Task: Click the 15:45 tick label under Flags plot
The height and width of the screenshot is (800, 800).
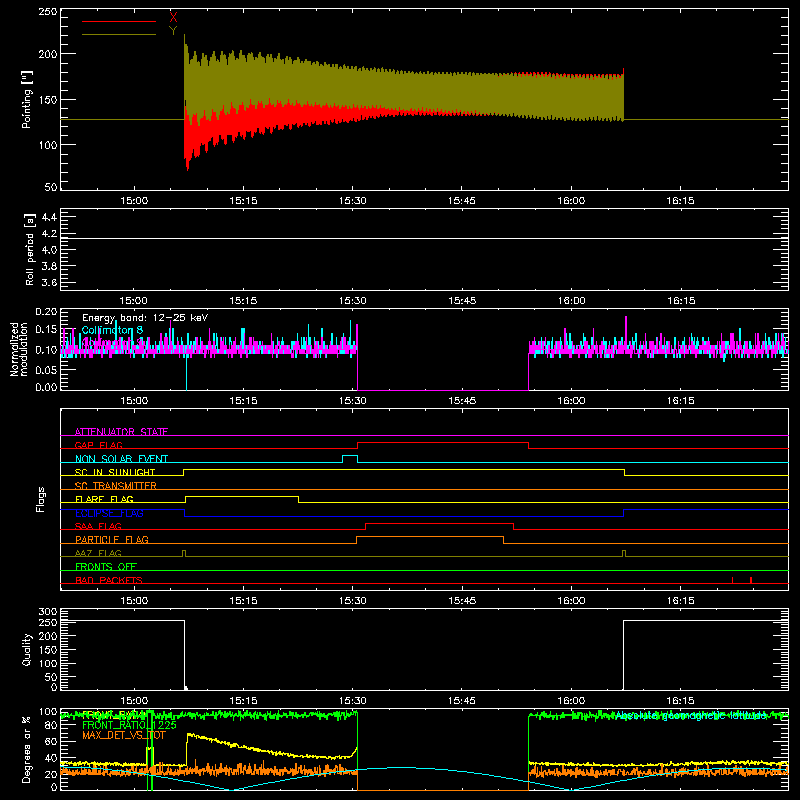Action: (462, 601)
